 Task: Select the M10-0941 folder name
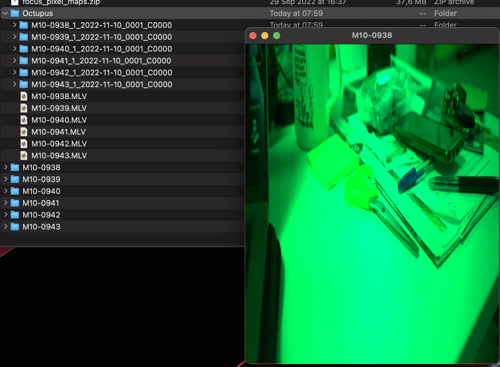(x=41, y=203)
